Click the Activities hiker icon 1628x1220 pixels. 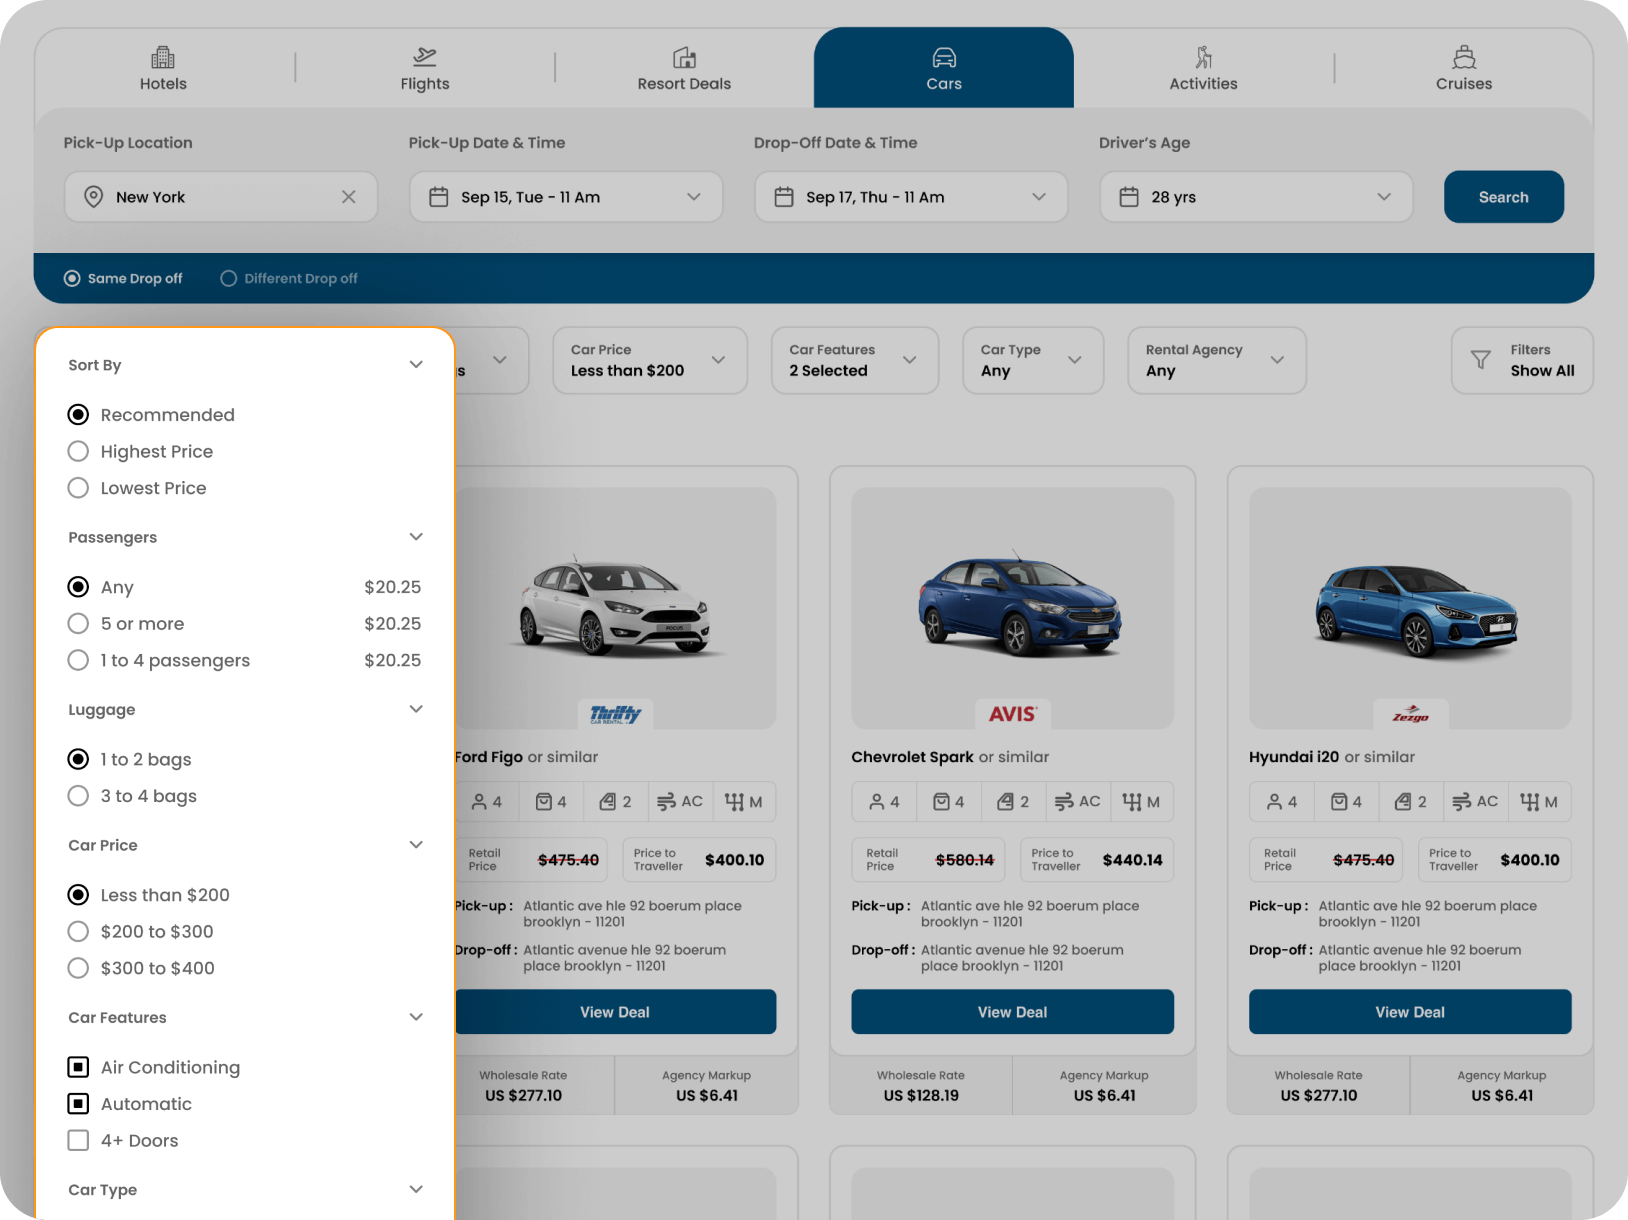[x=1203, y=57]
